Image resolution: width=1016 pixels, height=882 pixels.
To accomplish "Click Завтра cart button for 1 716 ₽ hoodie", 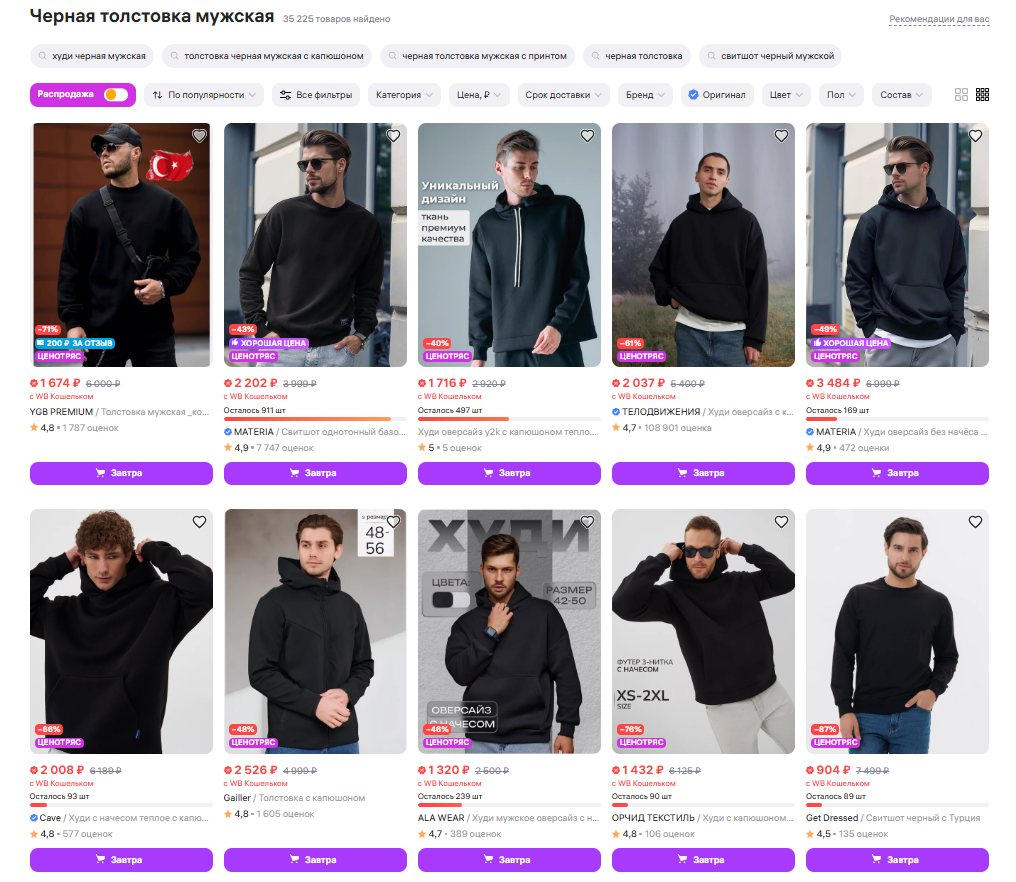I will tap(509, 473).
